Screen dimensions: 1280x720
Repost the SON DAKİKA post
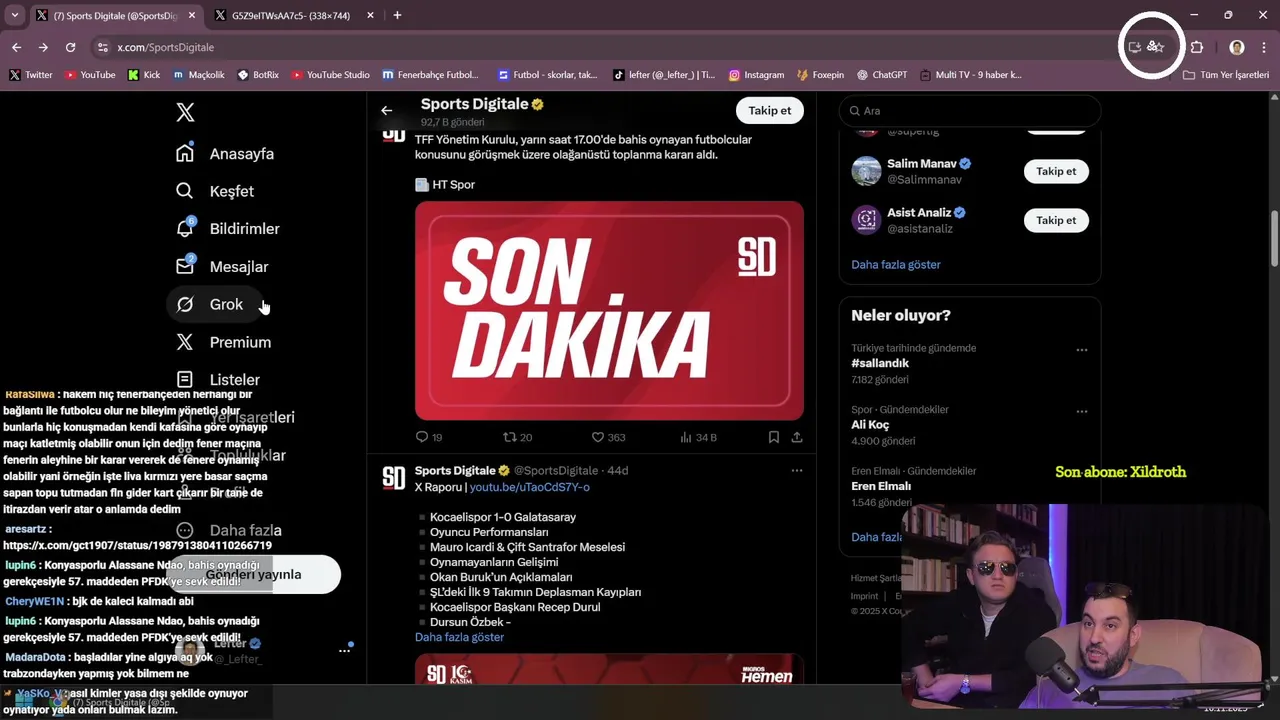point(516,437)
